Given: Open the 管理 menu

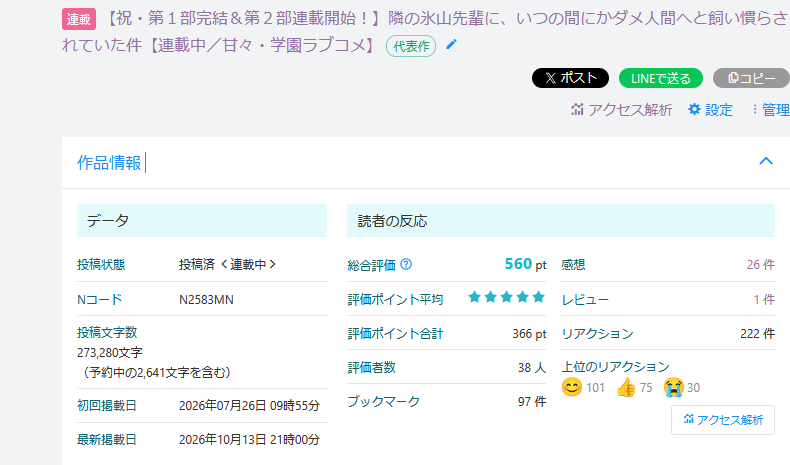Looking at the screenshot, I should [771, 110].
